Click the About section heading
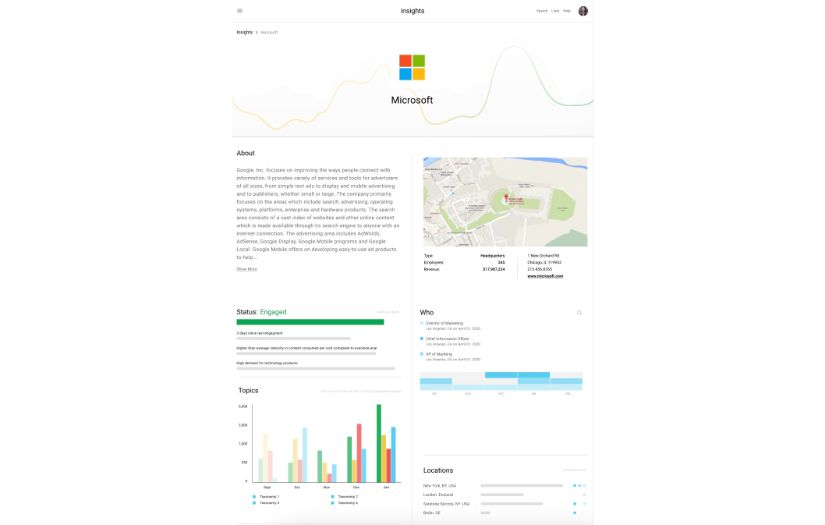The width and height of the screenshot is (825, 525). (246, 153)
